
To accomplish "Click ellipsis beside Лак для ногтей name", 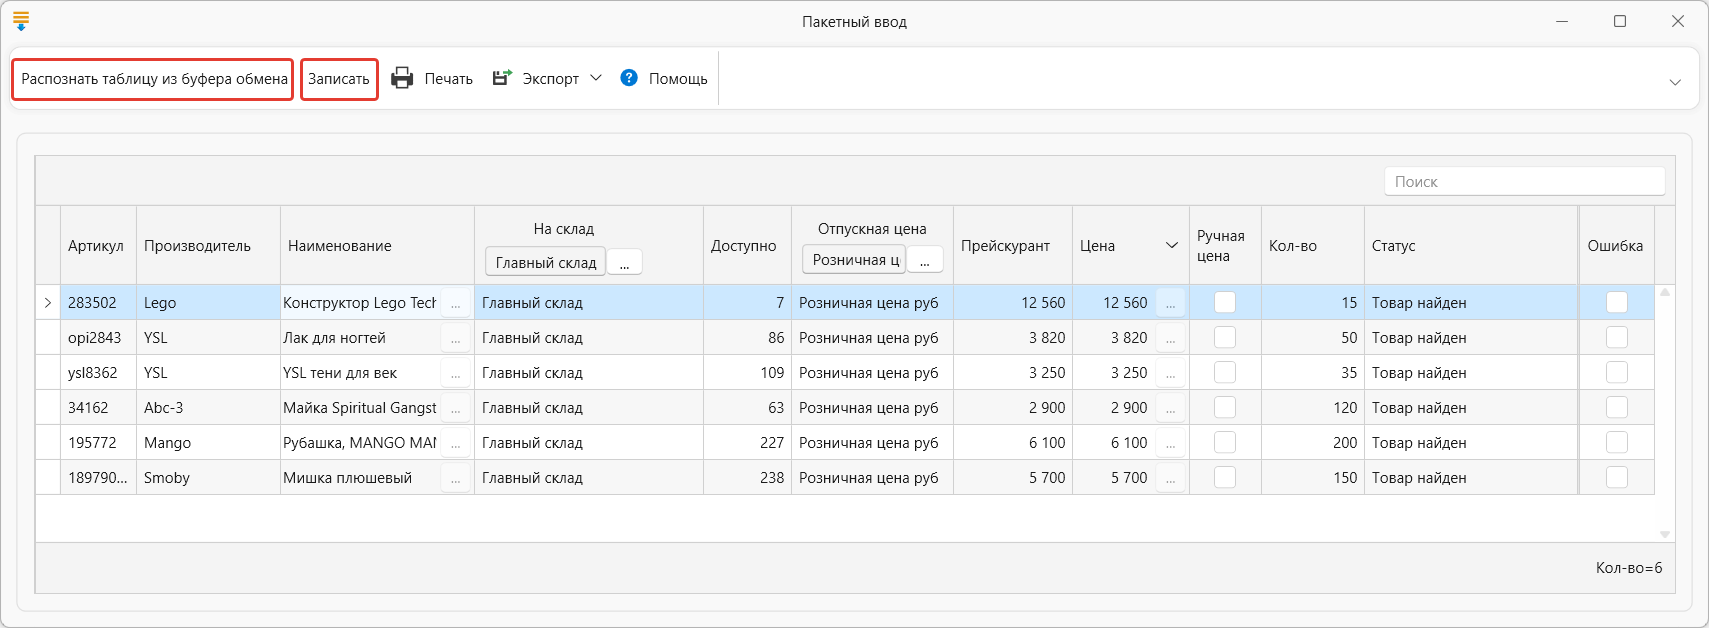I will click(x=455, y=337).
